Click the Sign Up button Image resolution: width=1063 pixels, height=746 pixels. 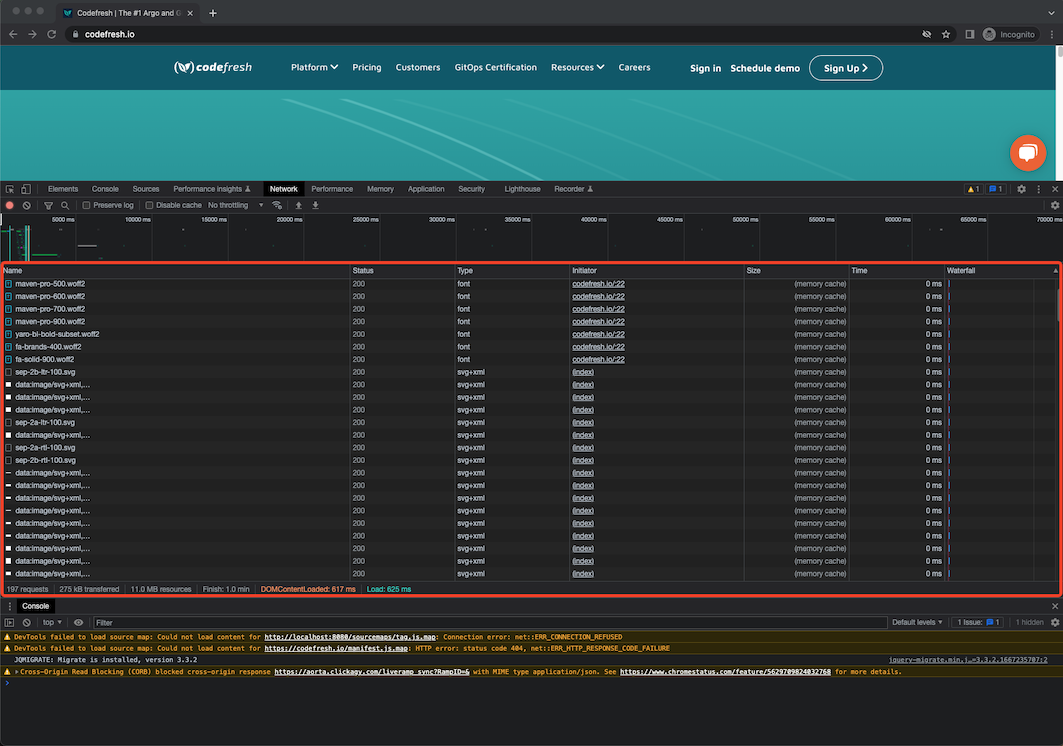coord(846,68)
